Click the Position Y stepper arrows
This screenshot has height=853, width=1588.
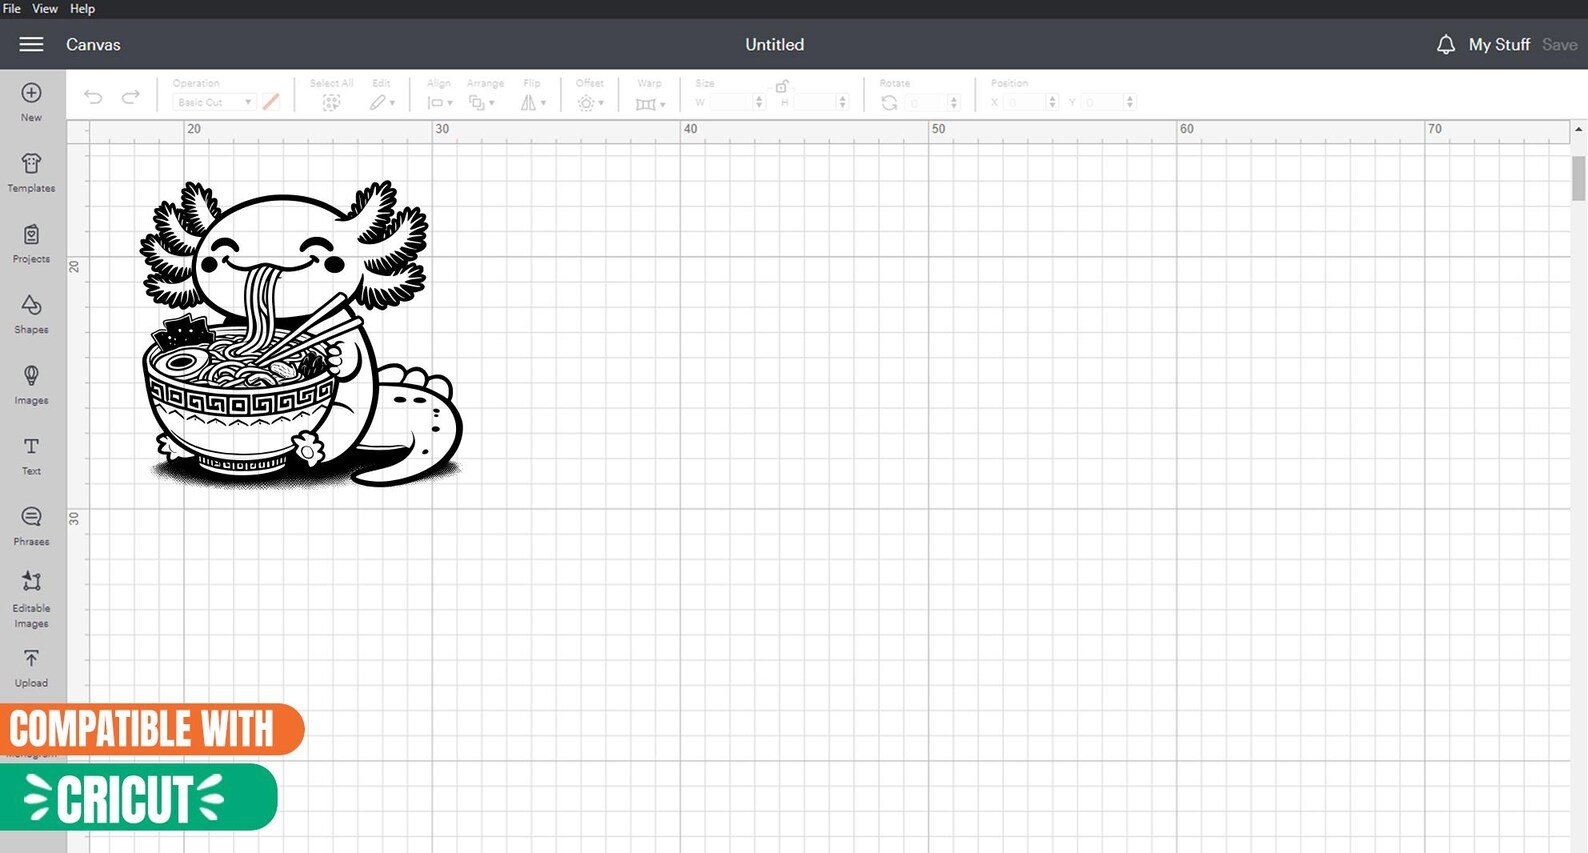1130,102
